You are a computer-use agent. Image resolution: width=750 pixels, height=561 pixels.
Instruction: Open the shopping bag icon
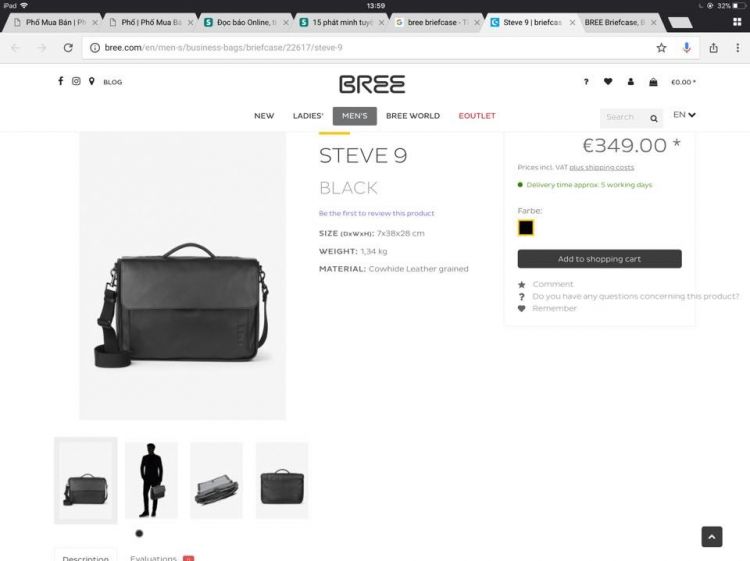click(x=653, y=82)
